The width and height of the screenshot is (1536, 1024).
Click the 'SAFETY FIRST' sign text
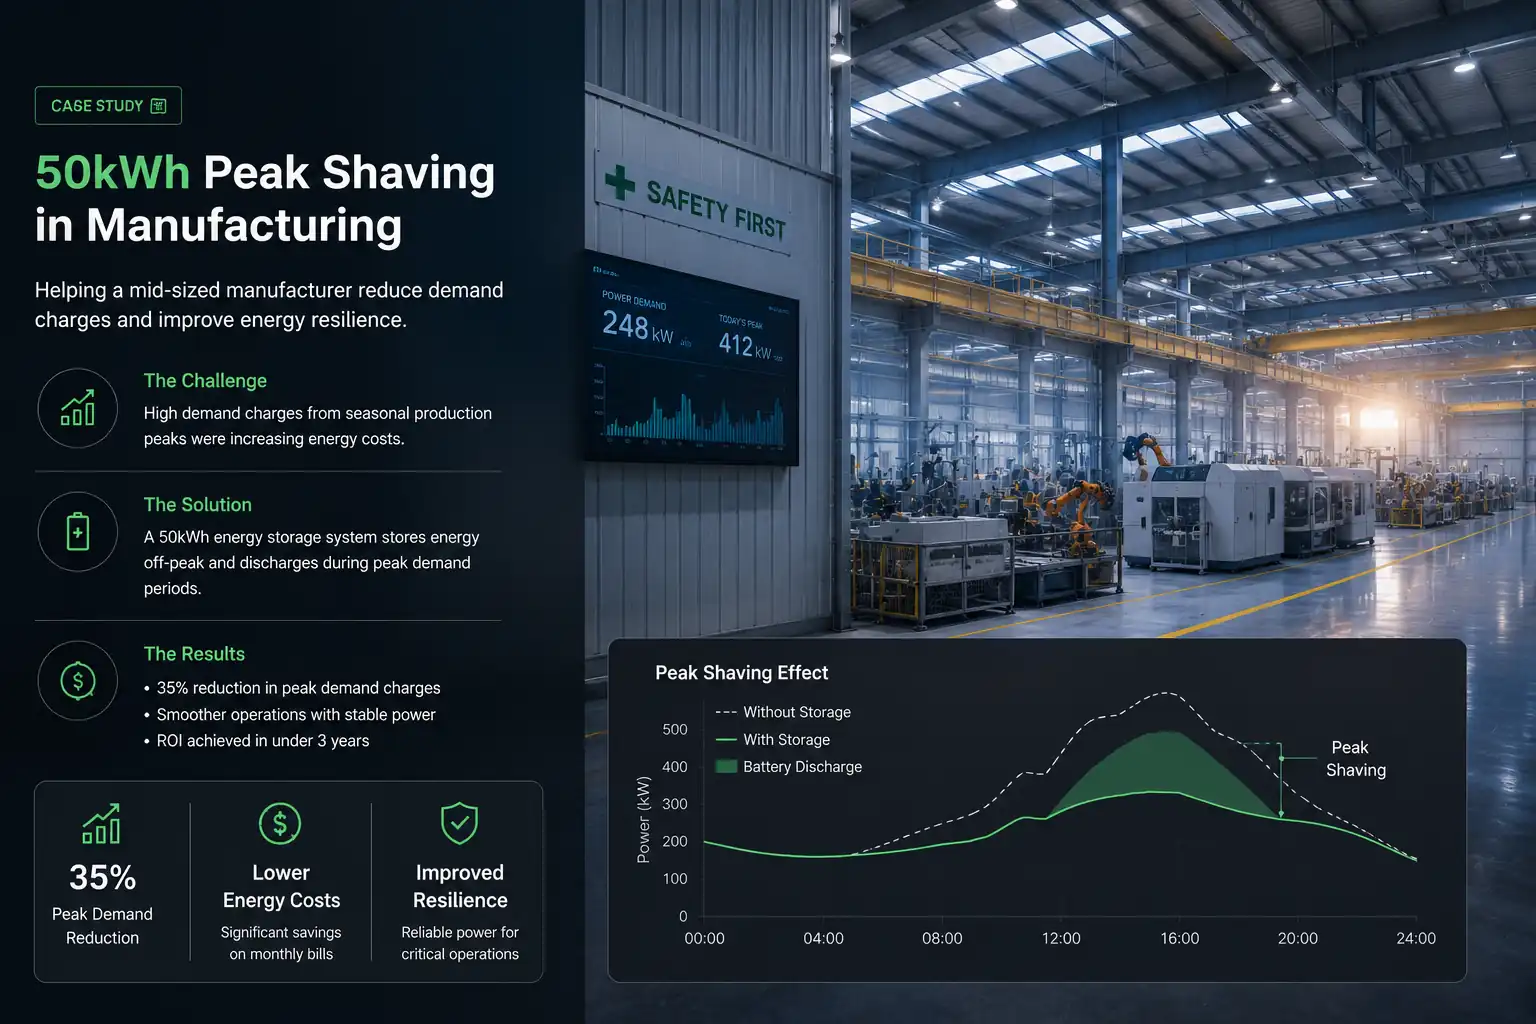pos(716,211)
